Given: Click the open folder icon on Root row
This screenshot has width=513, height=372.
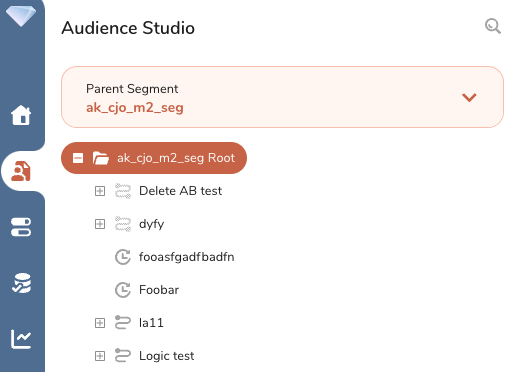Looking at the screenshot, I should (x=101, y=158).
